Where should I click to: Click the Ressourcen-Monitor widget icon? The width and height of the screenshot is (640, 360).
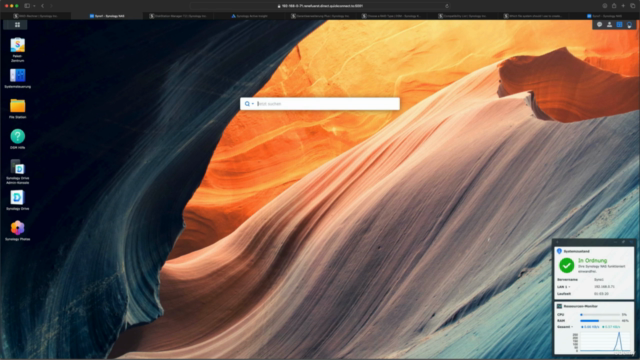559,306
